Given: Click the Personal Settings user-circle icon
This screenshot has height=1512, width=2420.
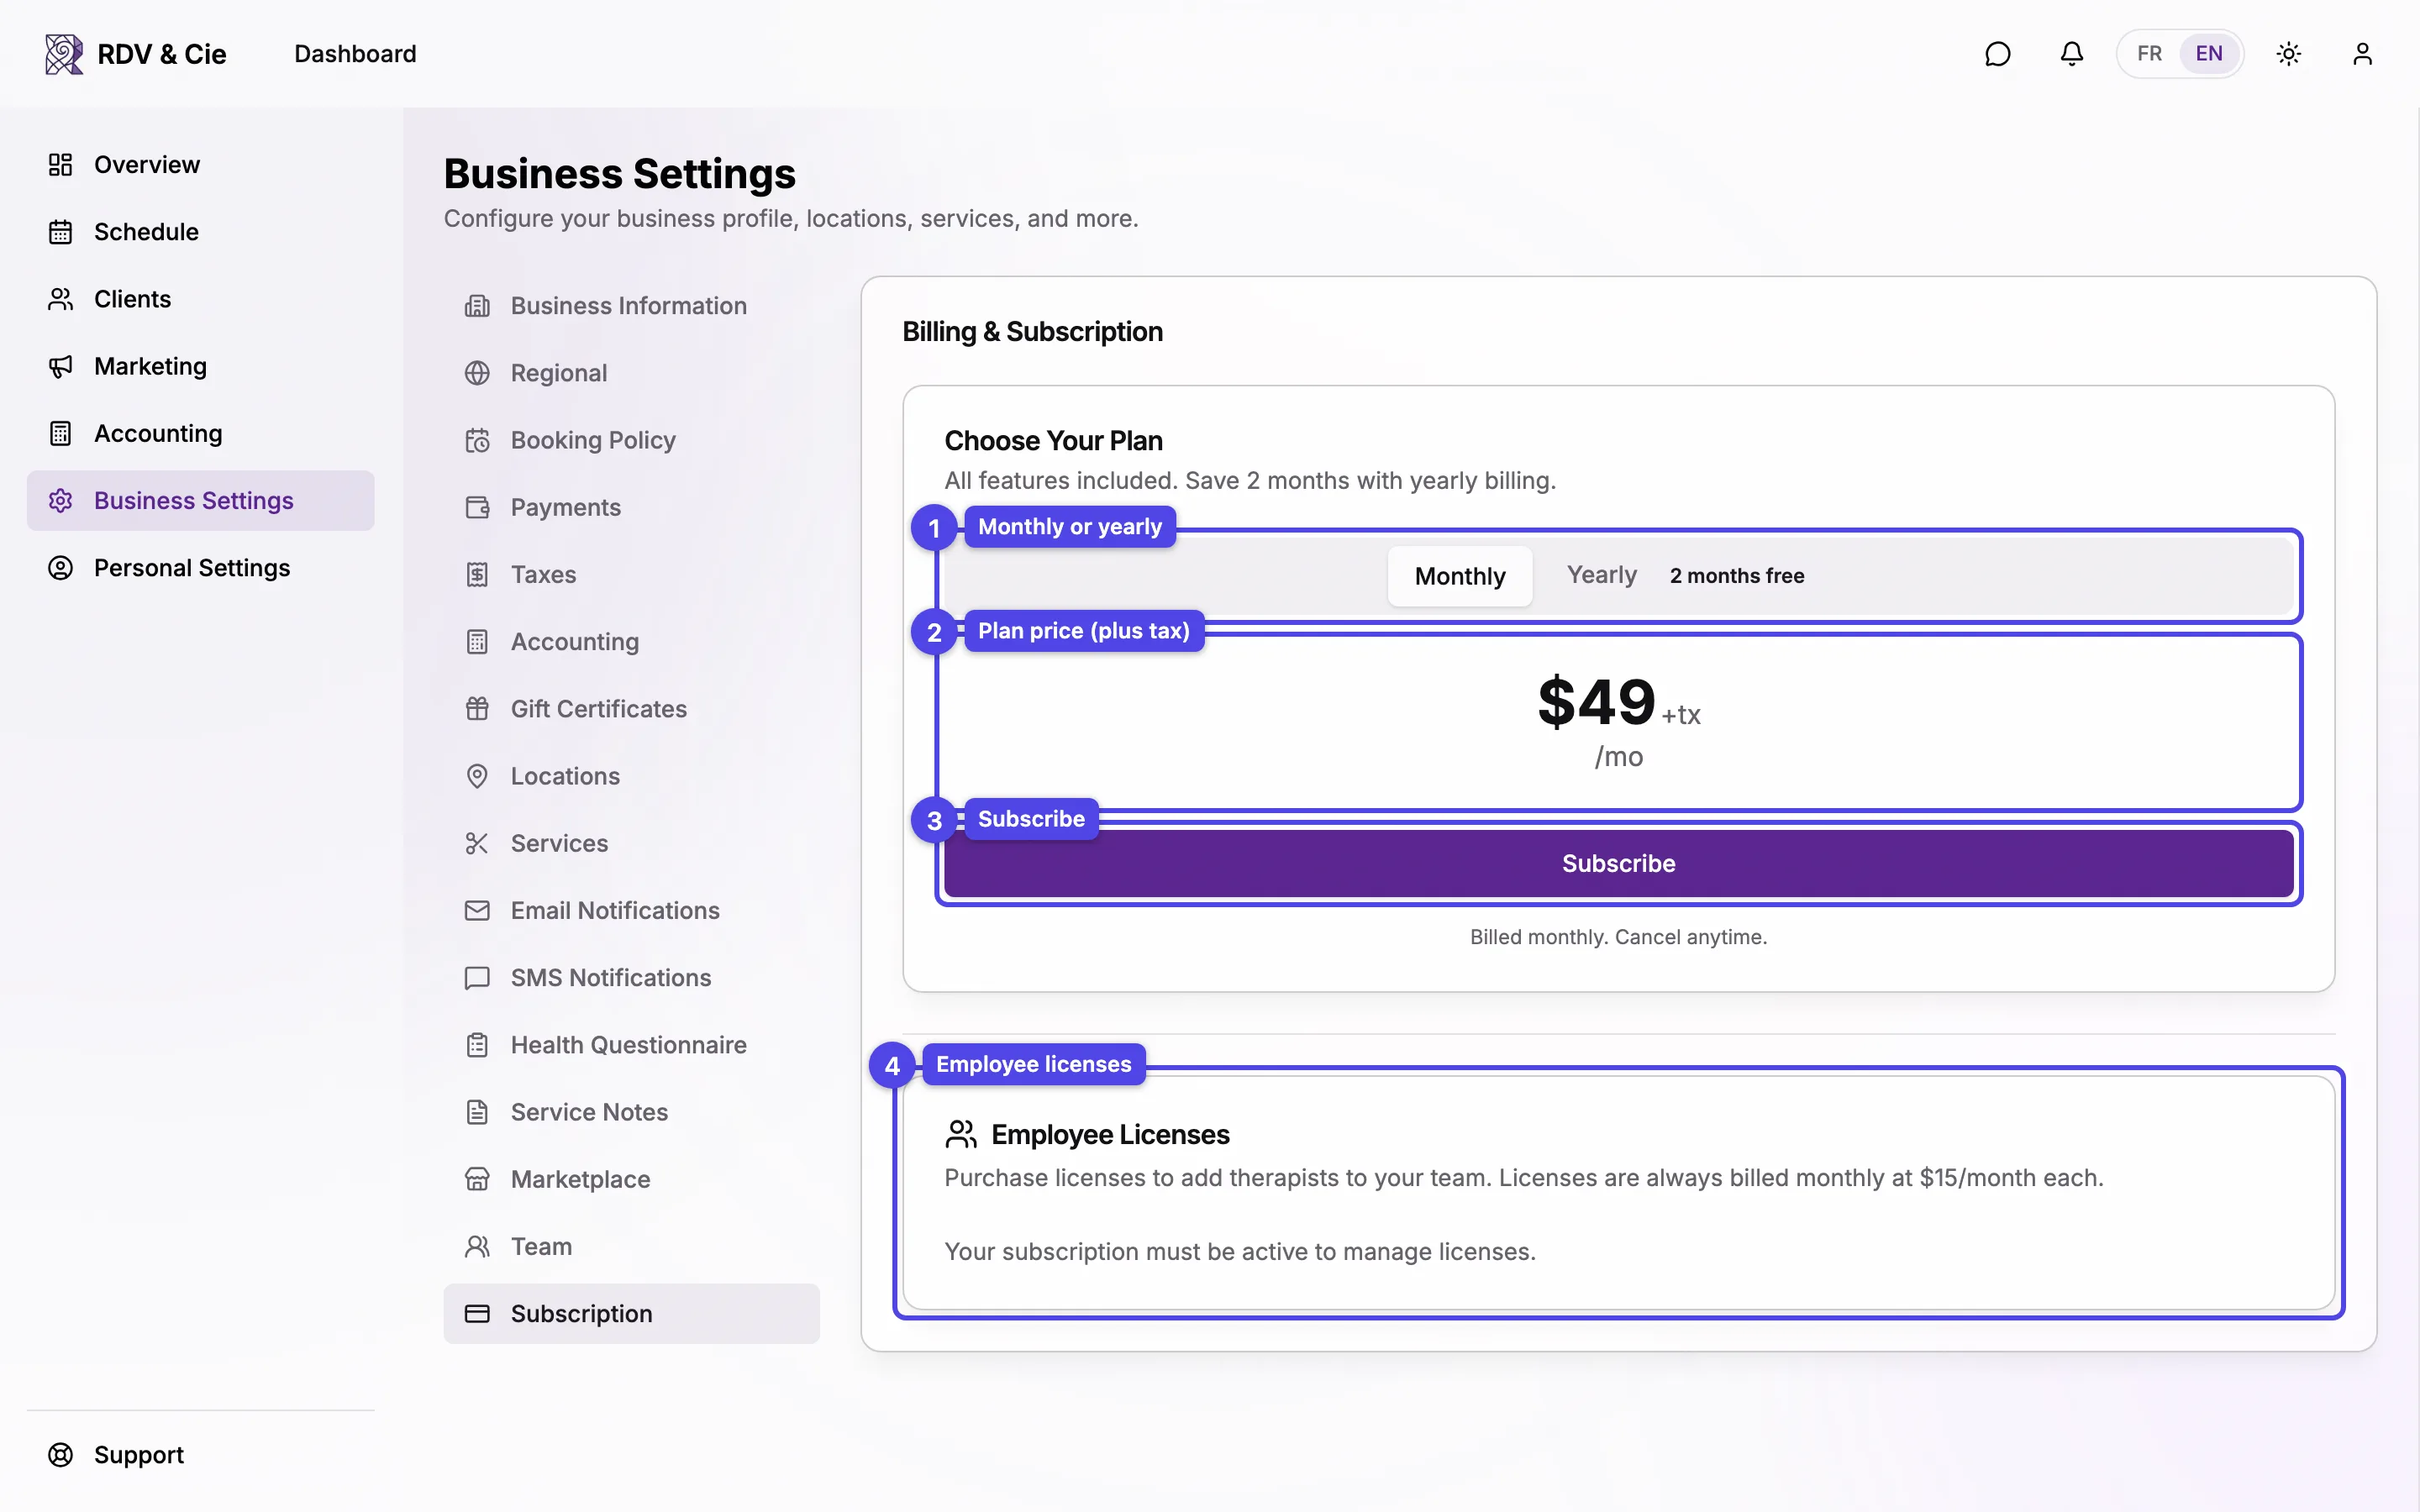Looking at the screenshot, I should pos(60,568).
